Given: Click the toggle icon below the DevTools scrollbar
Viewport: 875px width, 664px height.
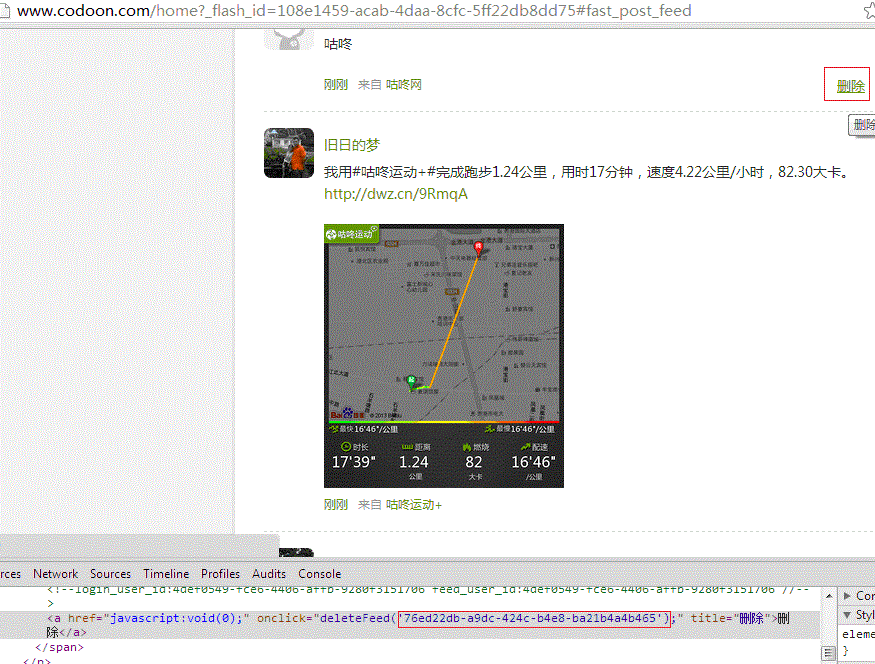Looking at the screenshot, I should [x=828, y=653].
